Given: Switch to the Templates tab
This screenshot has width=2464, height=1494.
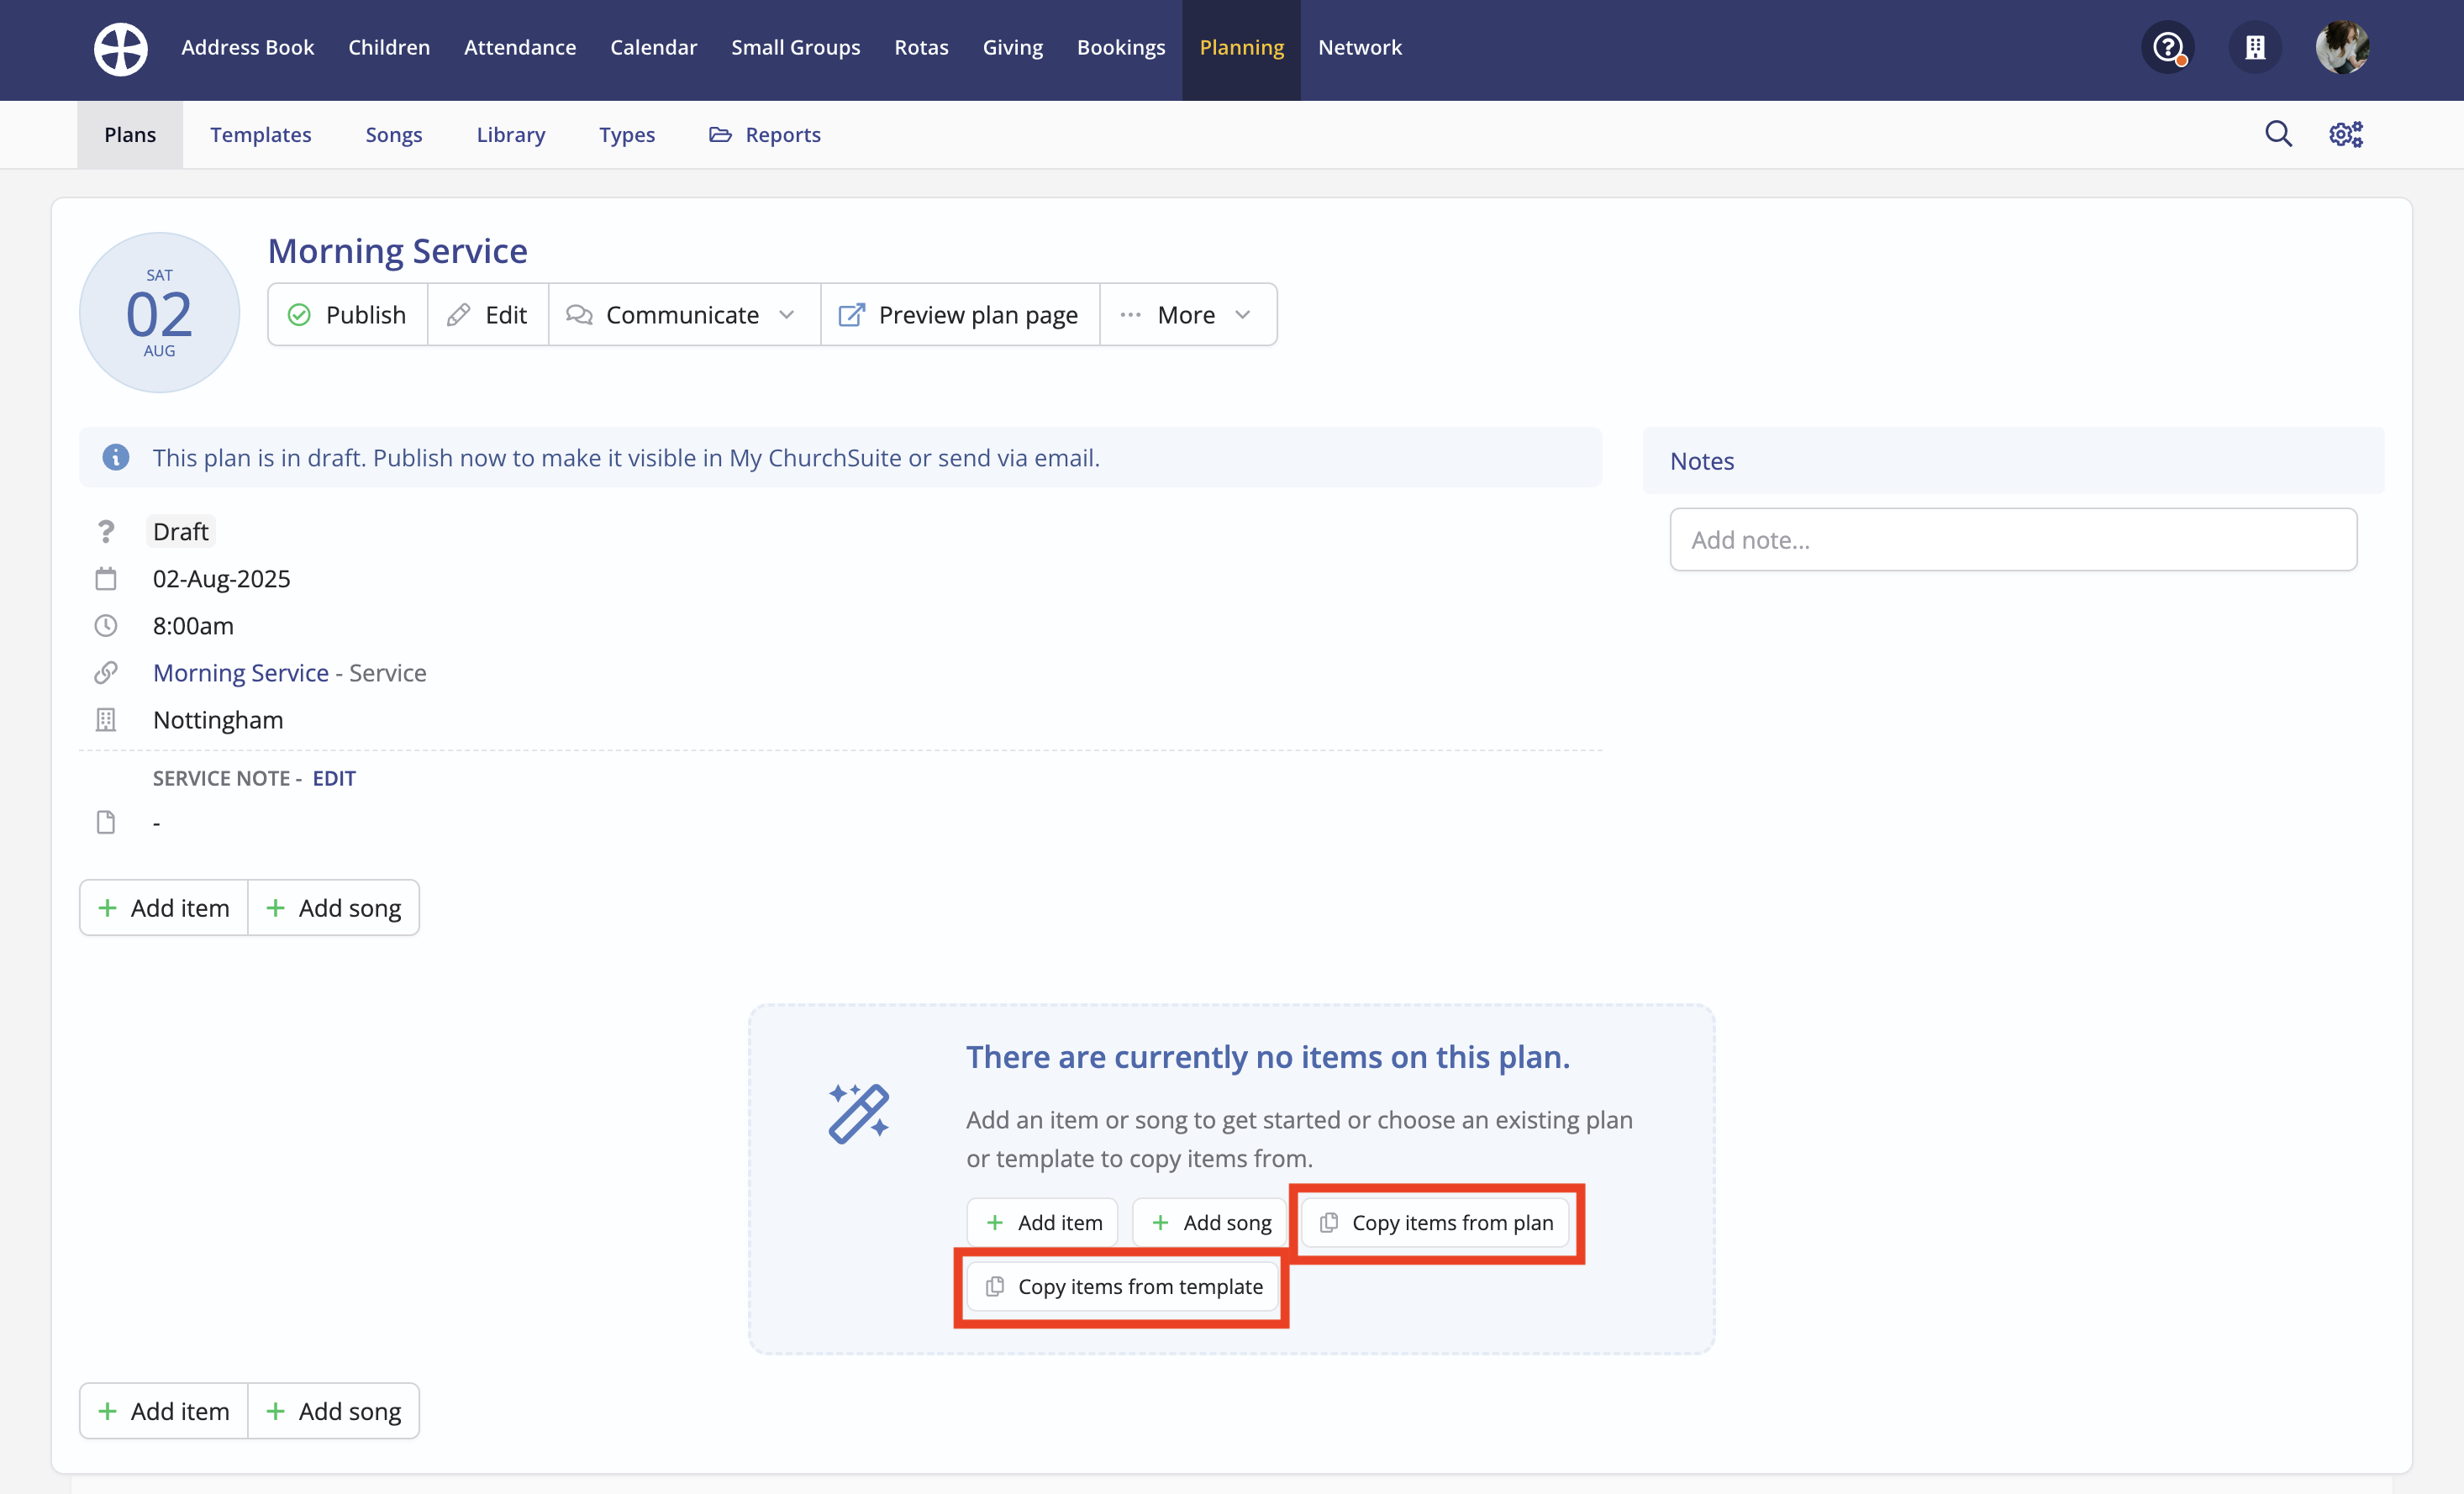Looking at the screenshot, I should click(260, 134).
